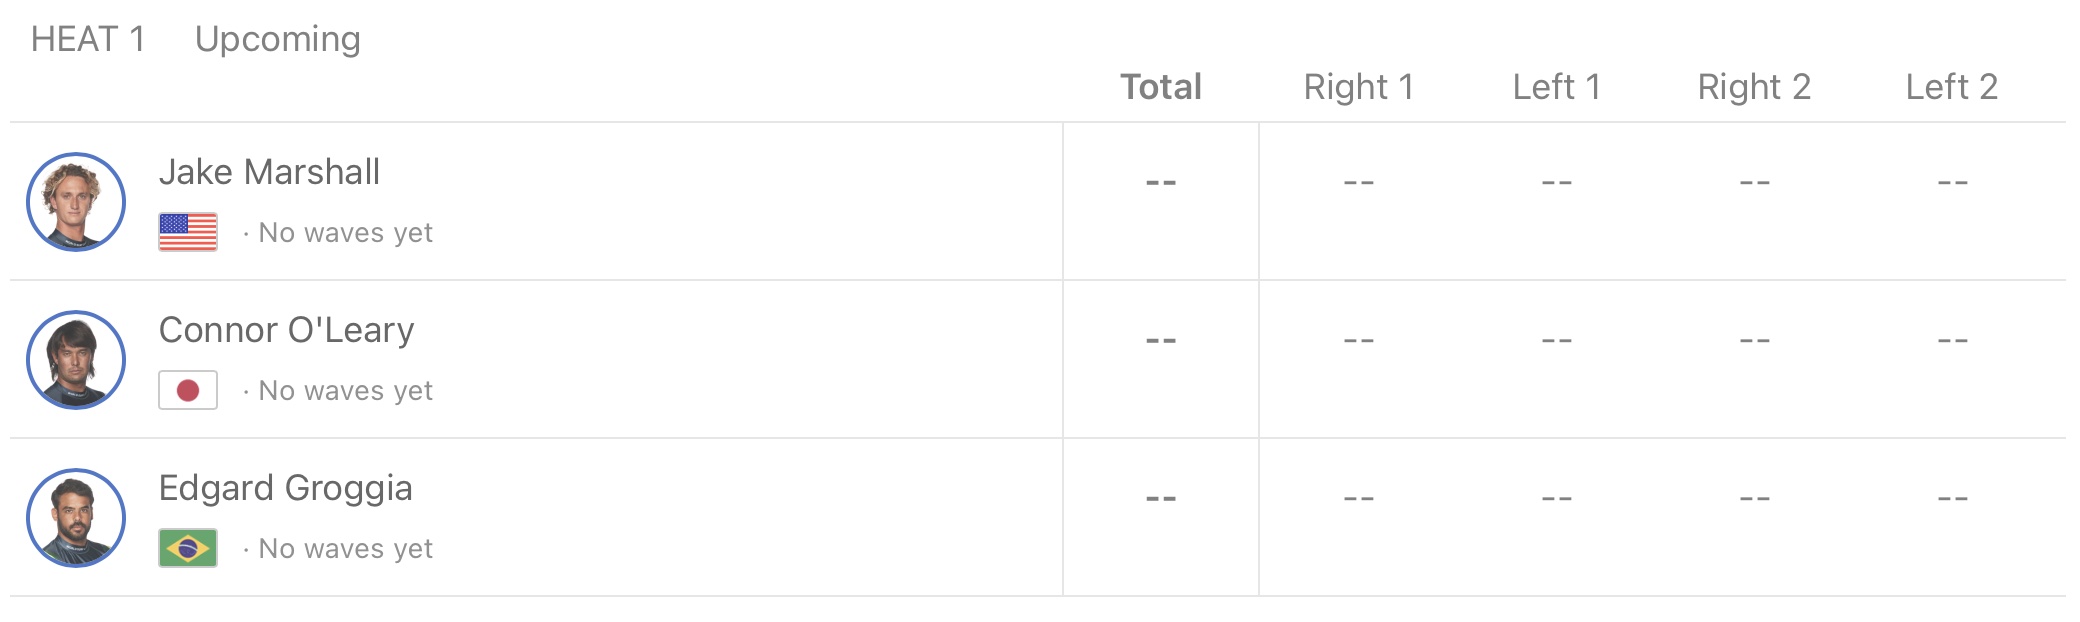
Task: Select the Right 2 column header
Action: (1754, 87)
